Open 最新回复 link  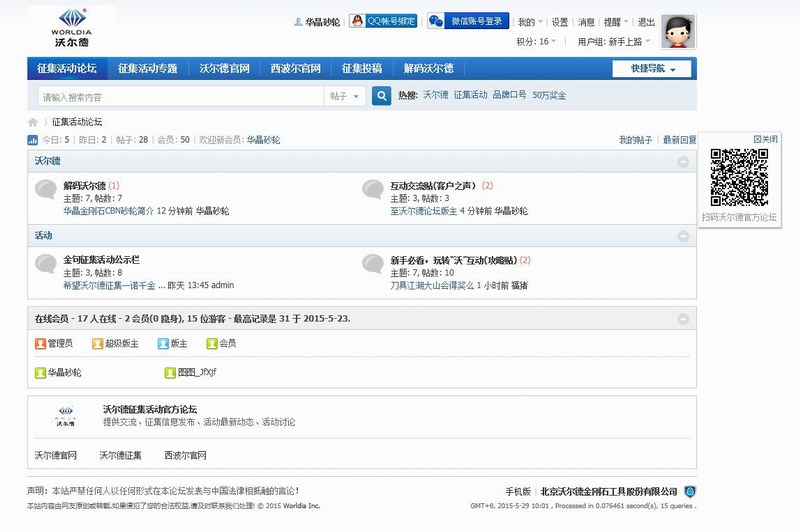[680, 140]
